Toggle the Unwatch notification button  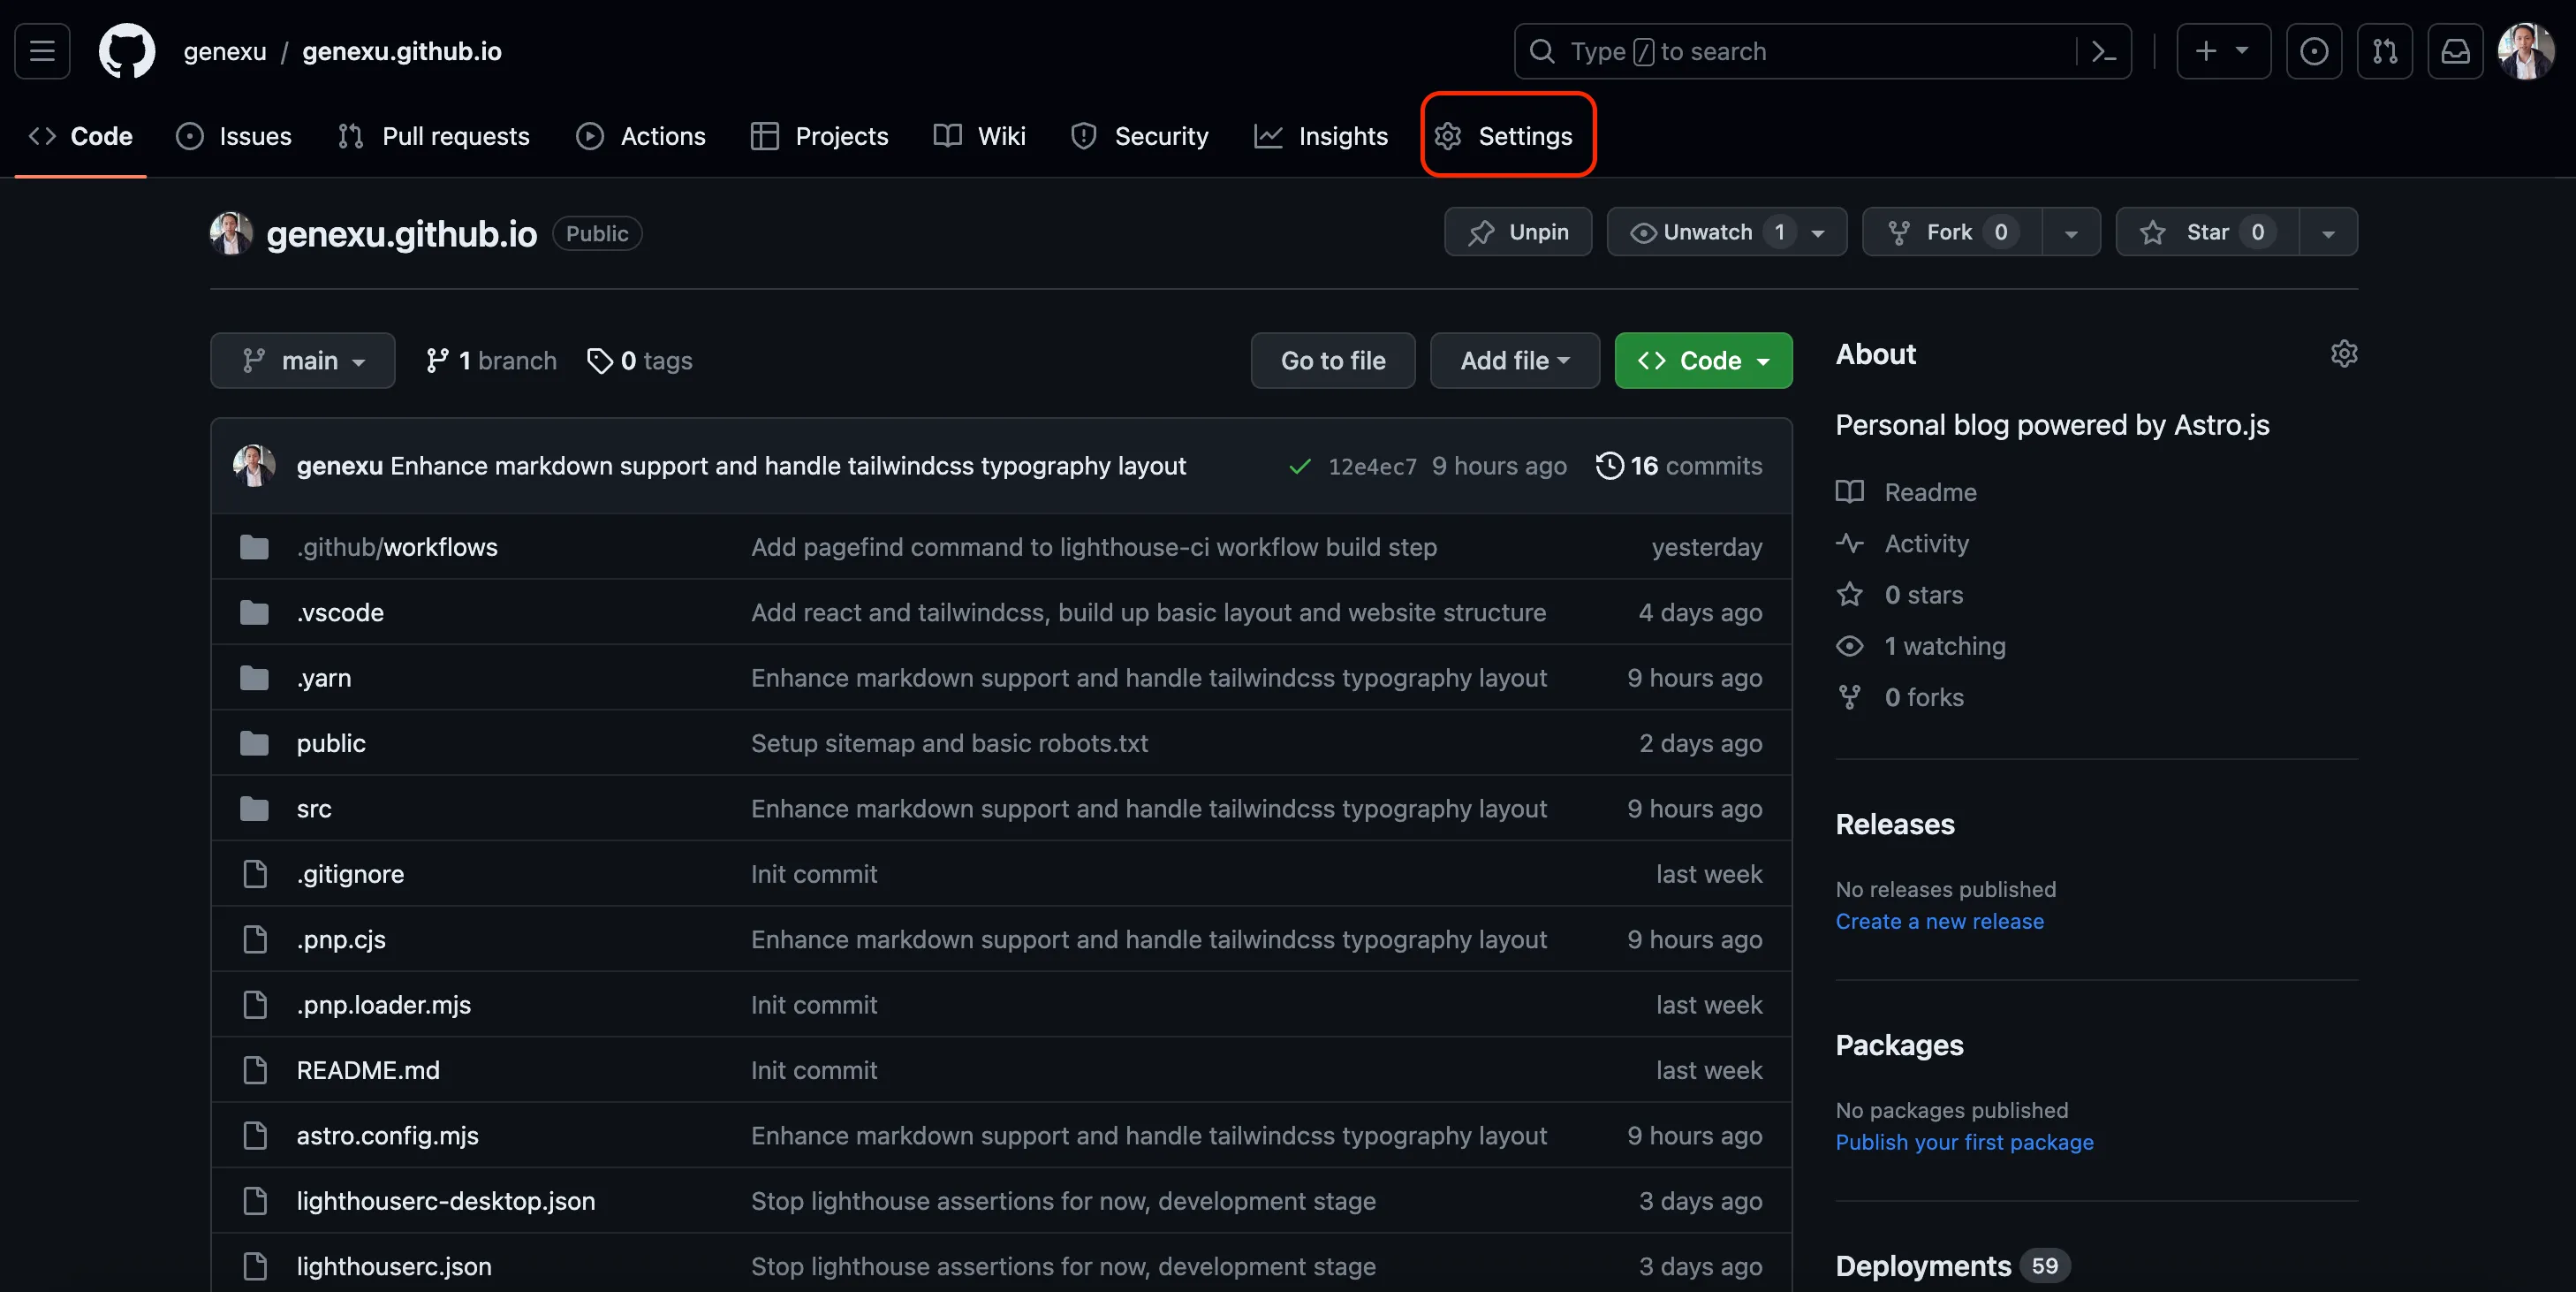[1707, 232]
